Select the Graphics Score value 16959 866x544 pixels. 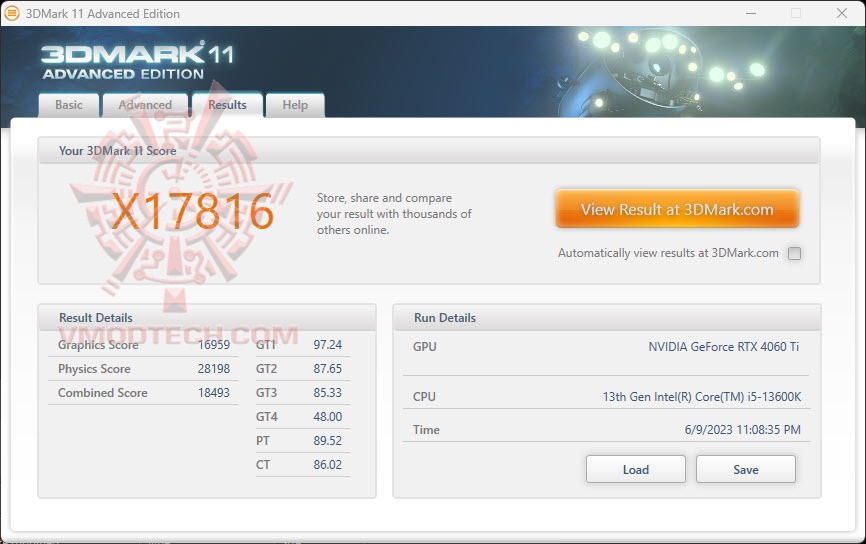[x=214, y=345]
